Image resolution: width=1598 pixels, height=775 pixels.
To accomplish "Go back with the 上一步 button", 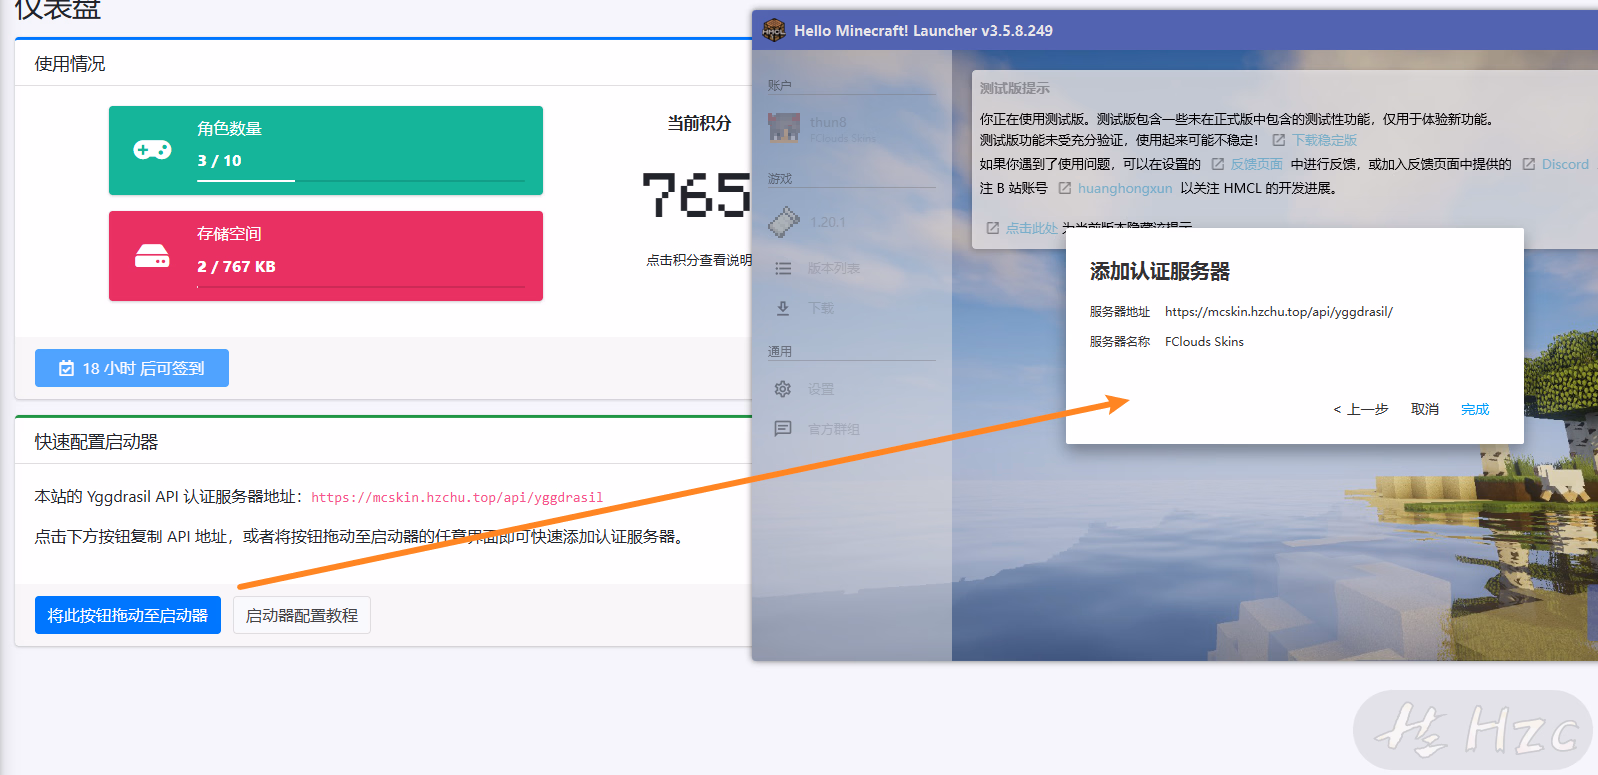I will pyautogui.click(x=1361, y=409).
